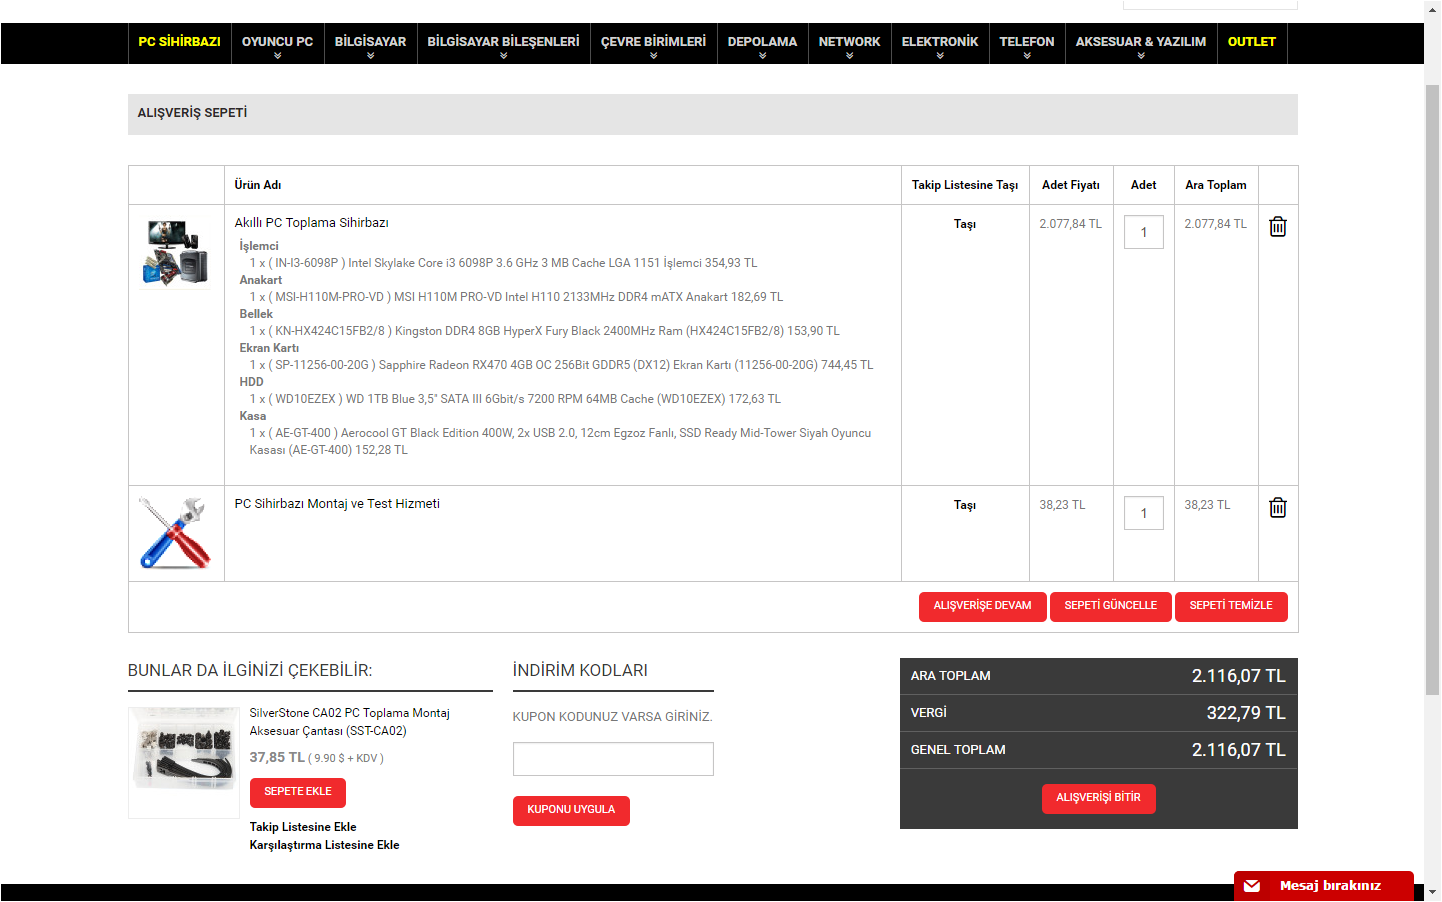Open the Mesaj bırakınız chat widget
The image size is (1442, 902).
1324,886
